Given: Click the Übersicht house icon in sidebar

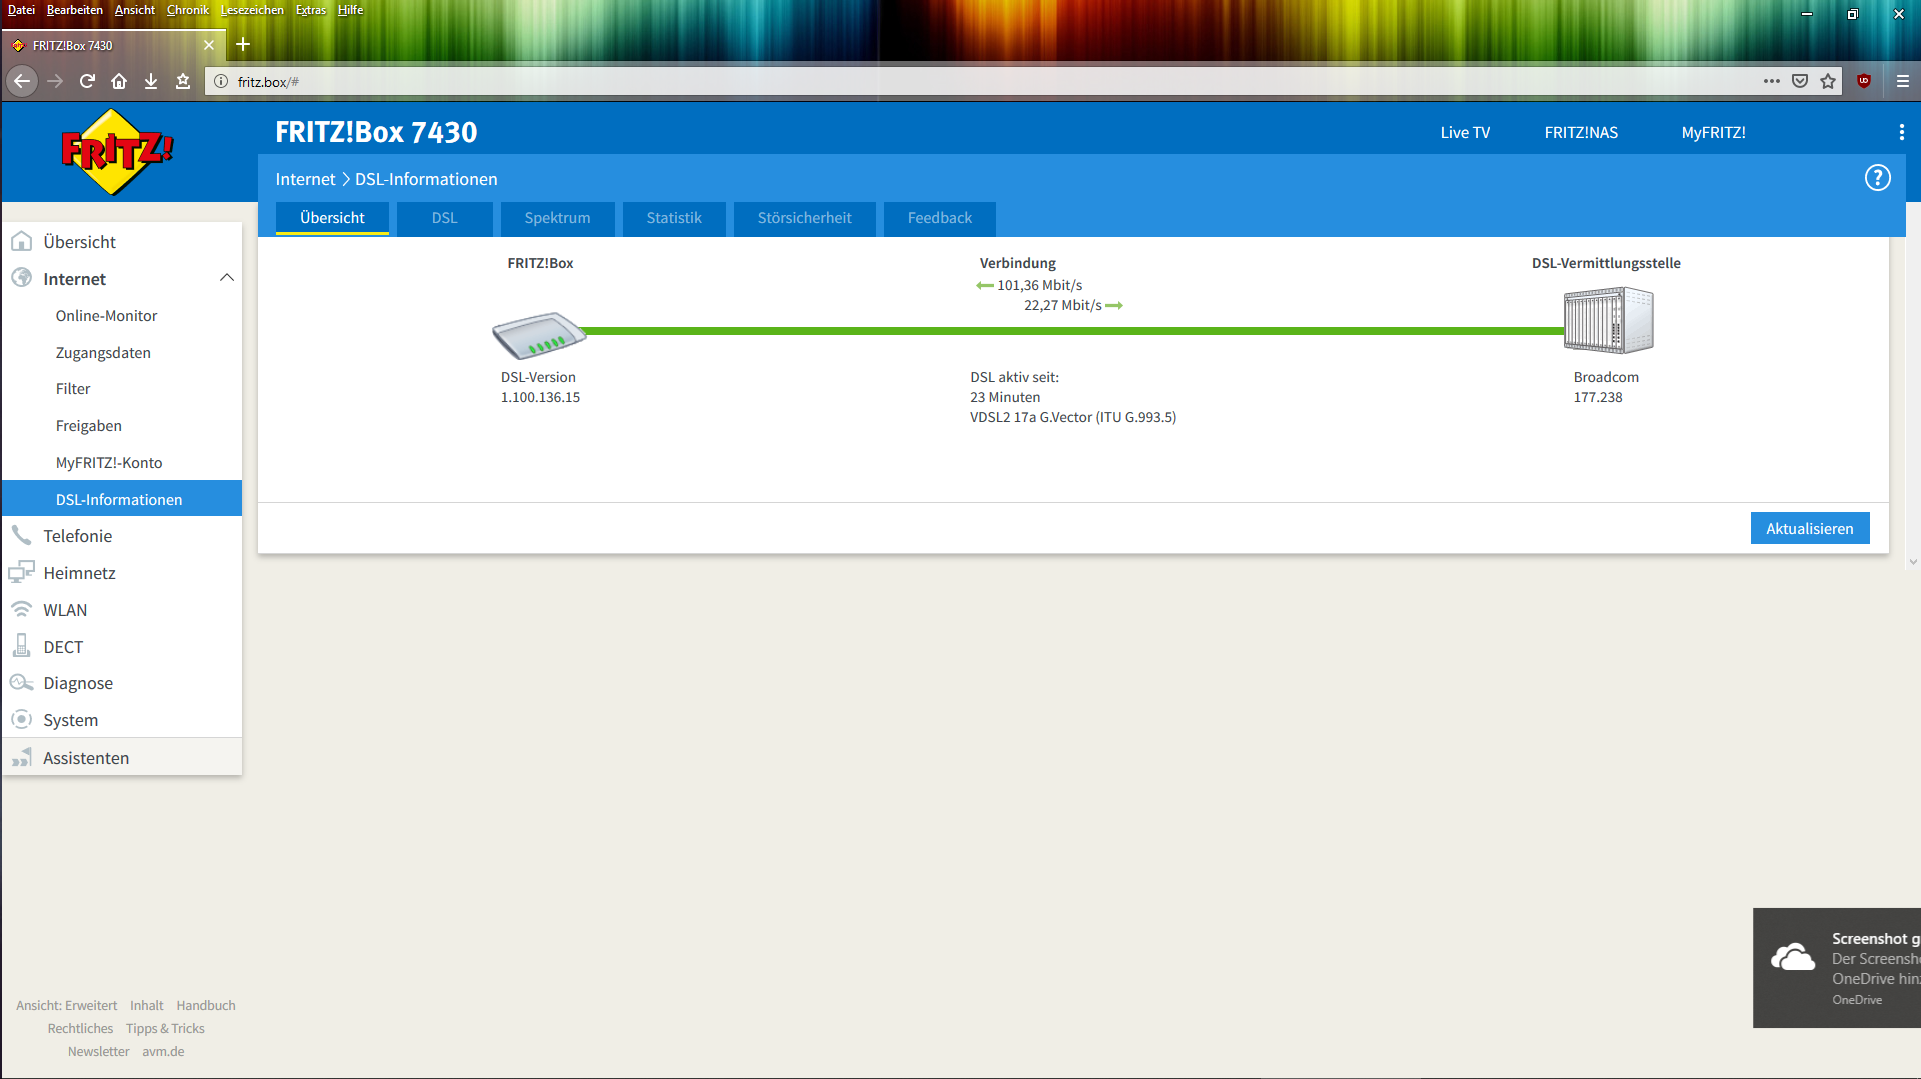Looking at the screenshot, I should (x=21, y=241).
